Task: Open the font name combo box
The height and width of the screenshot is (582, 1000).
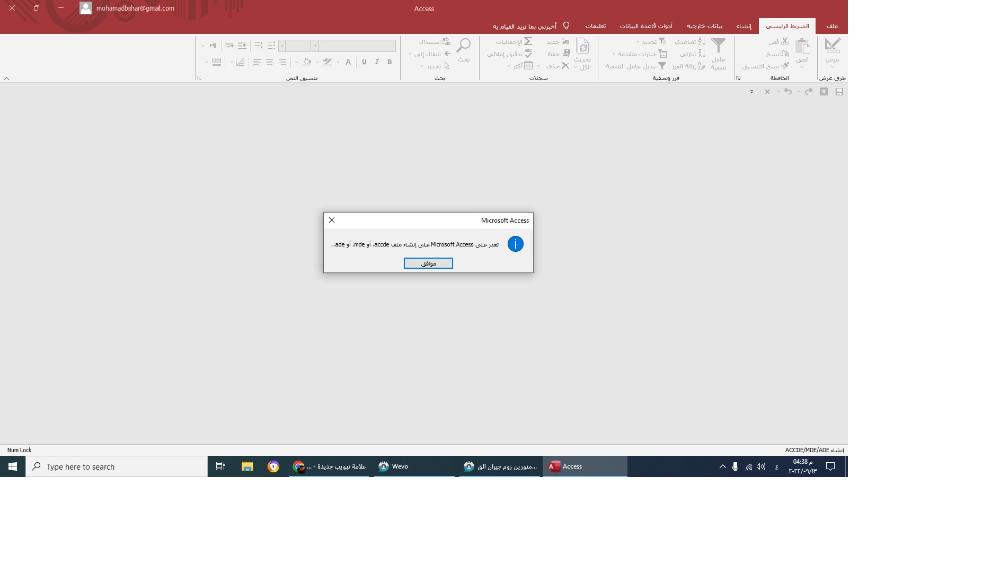Action: pyautogui.click(x=353, y=46)
